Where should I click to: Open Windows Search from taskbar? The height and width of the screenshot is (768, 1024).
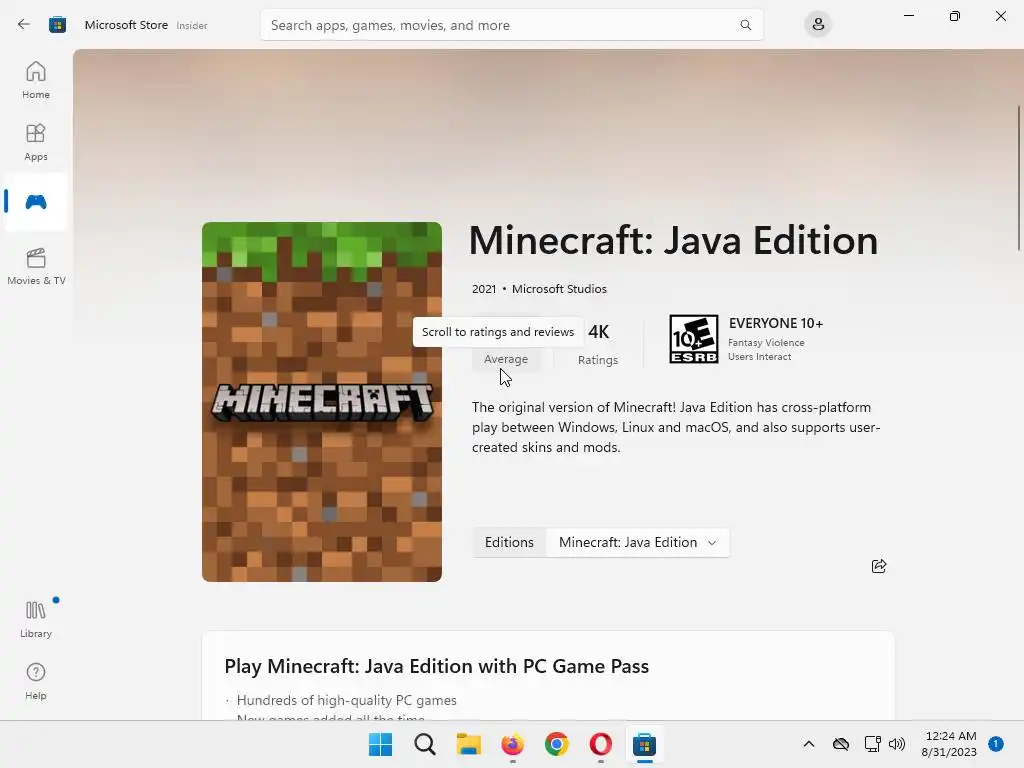point(424,744)
